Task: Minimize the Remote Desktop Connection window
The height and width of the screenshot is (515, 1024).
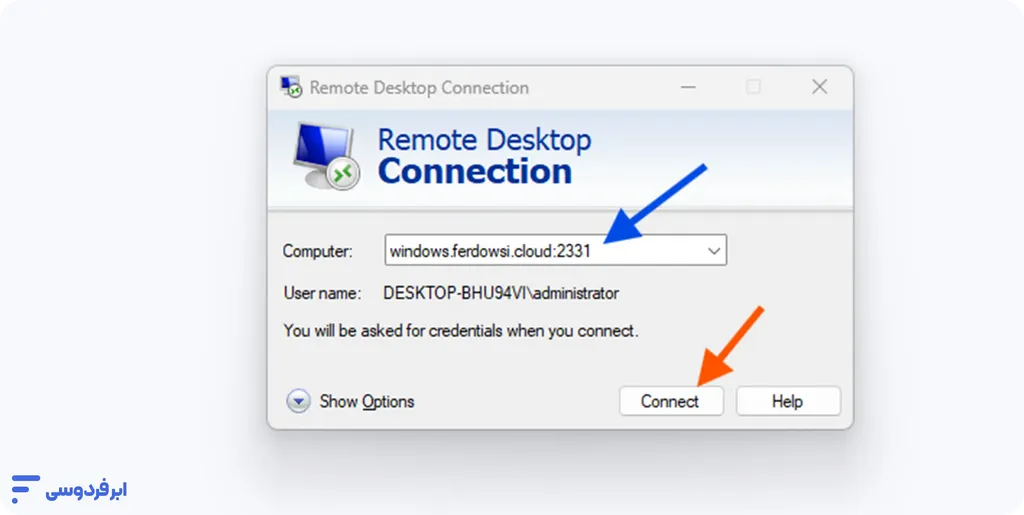Action: 688,87
